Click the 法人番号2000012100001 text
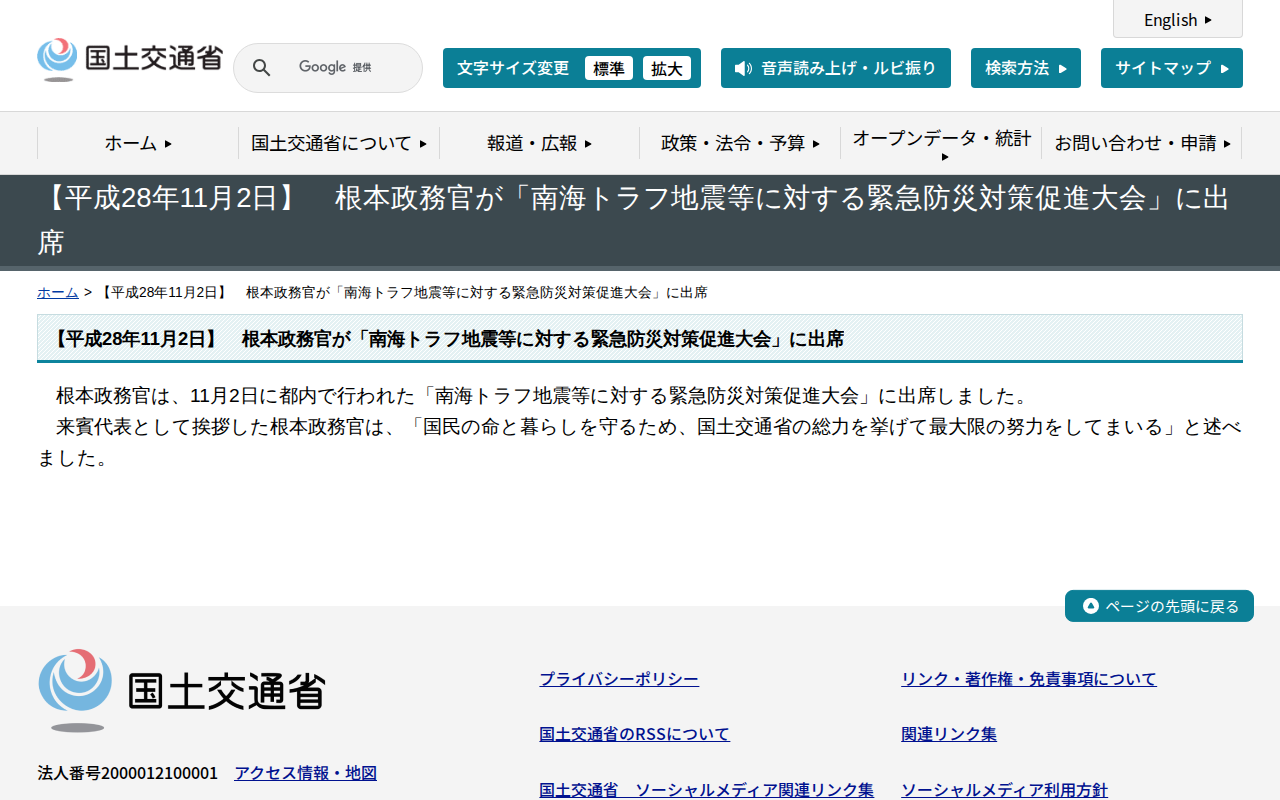The height and width of the screenshot is (800, 1280). click(128, 773)
